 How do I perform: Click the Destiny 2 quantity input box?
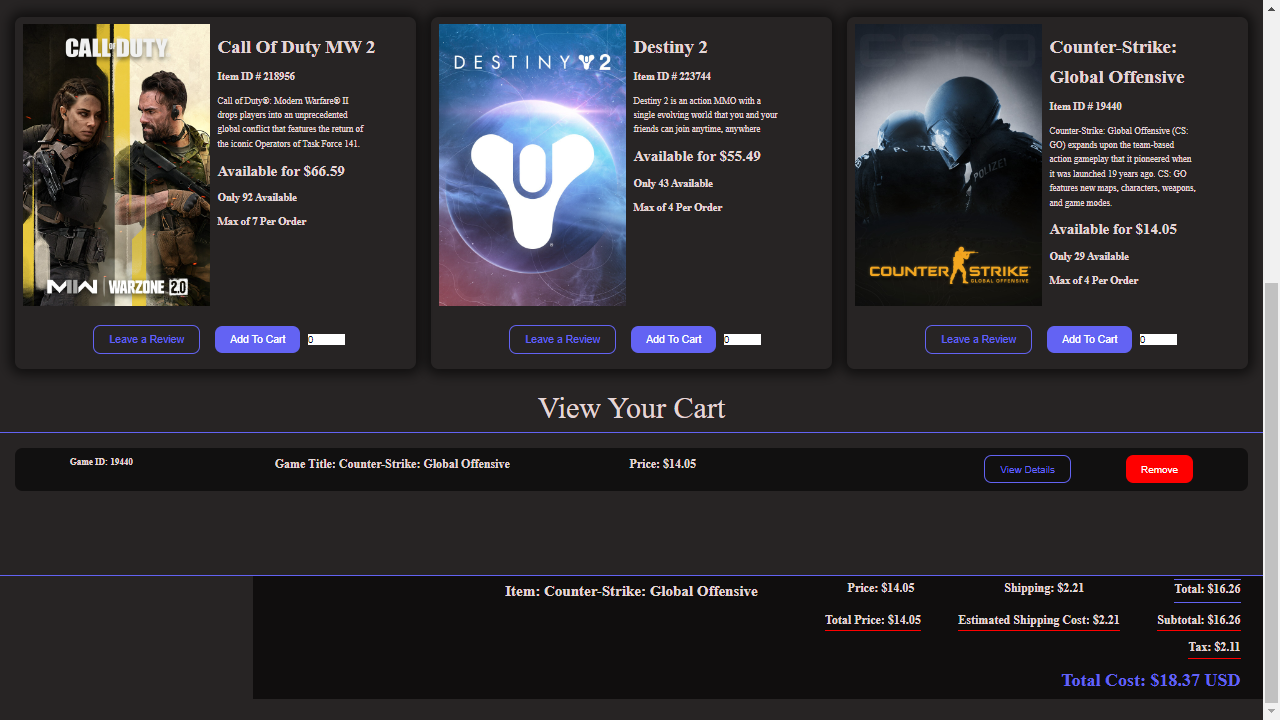pyautogui.click(x=742, y=340)
